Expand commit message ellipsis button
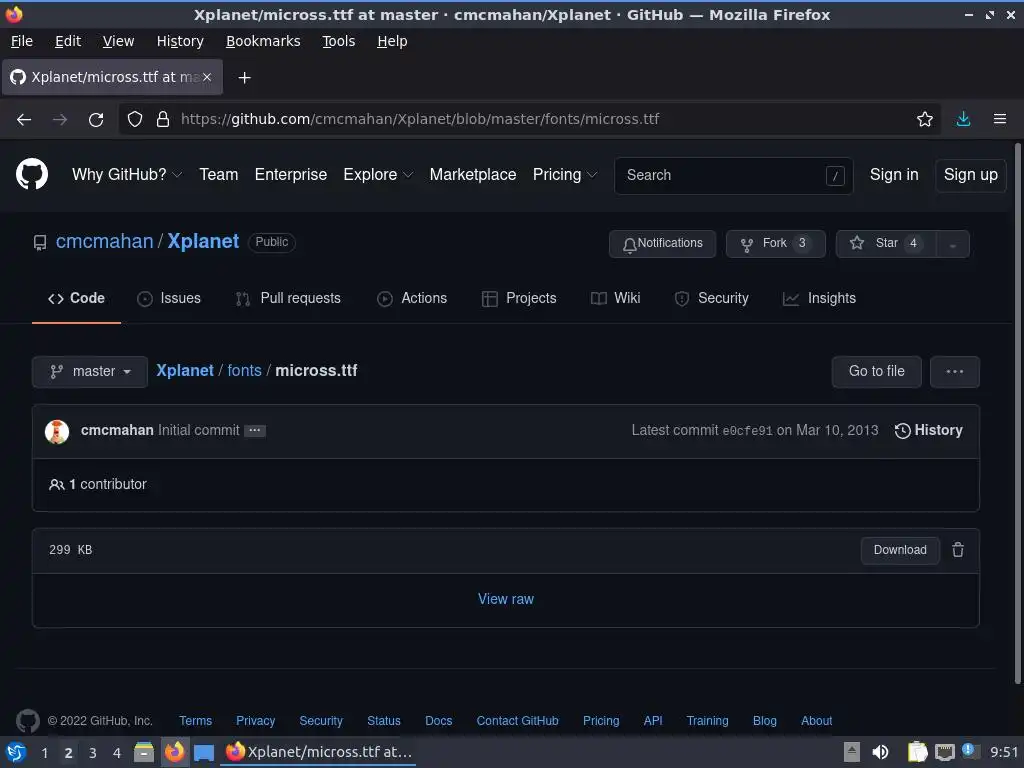 [255, 430]
